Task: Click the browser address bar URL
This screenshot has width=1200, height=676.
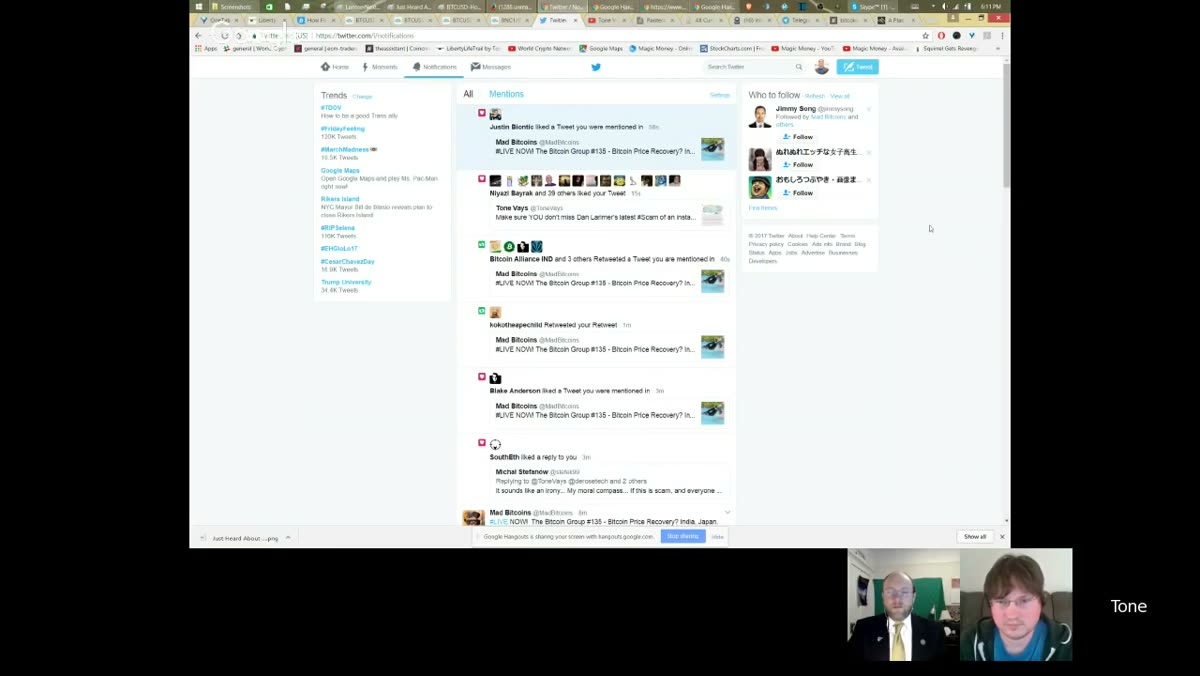Action: (365, 36)
